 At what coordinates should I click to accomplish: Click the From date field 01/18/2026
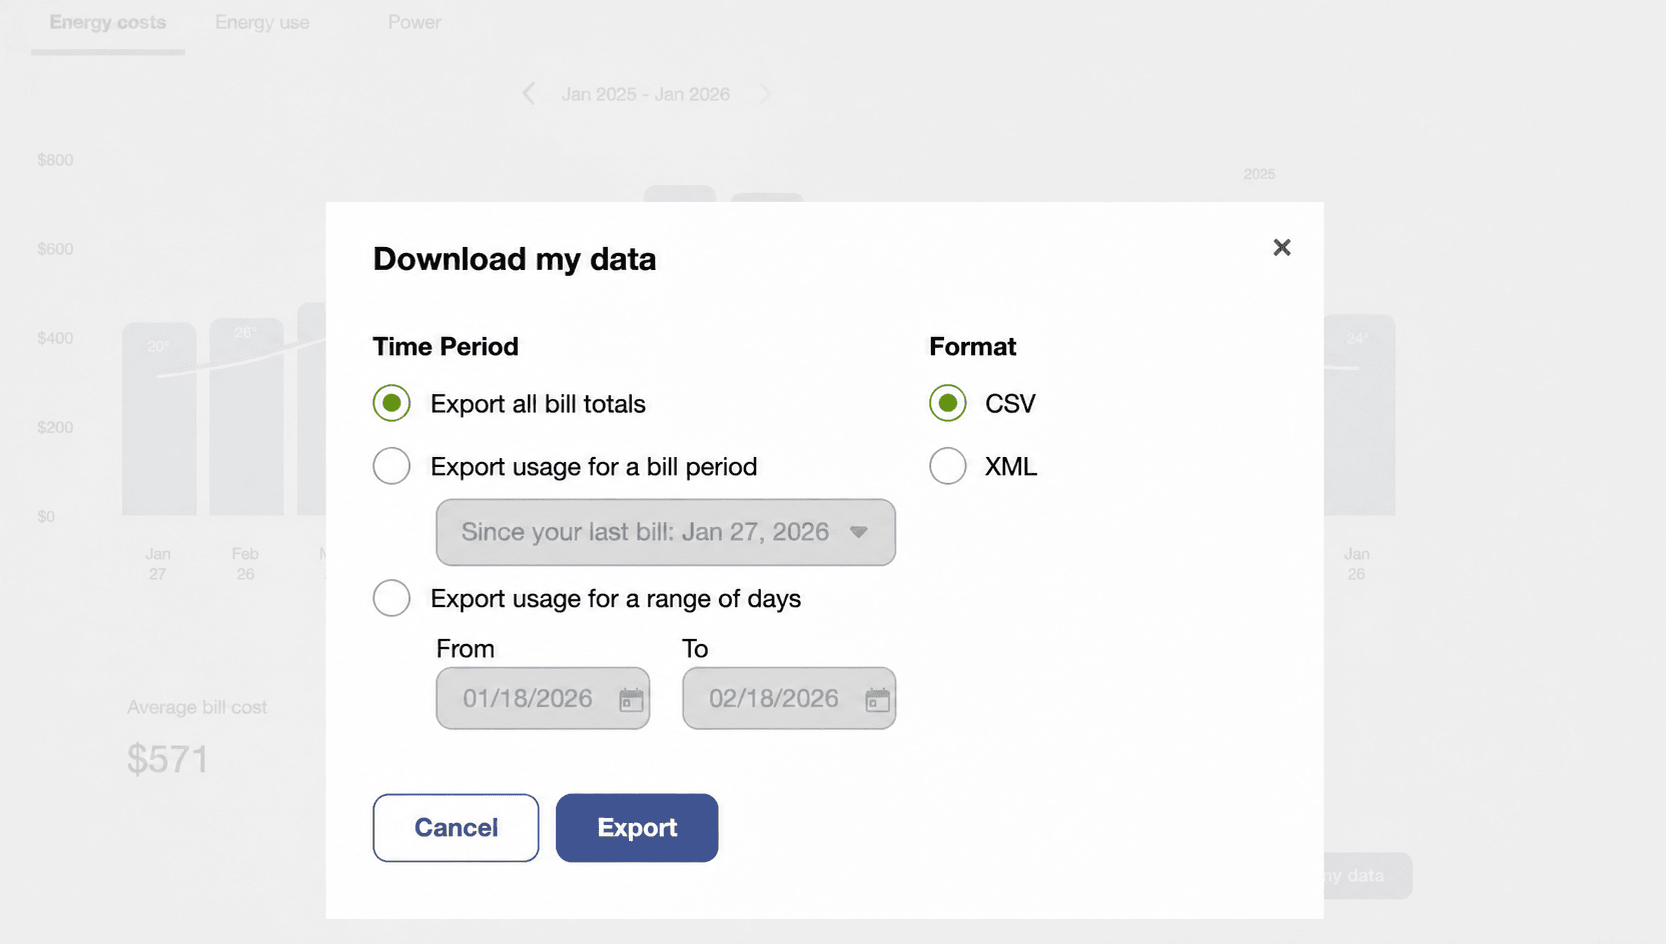[542, 698]
